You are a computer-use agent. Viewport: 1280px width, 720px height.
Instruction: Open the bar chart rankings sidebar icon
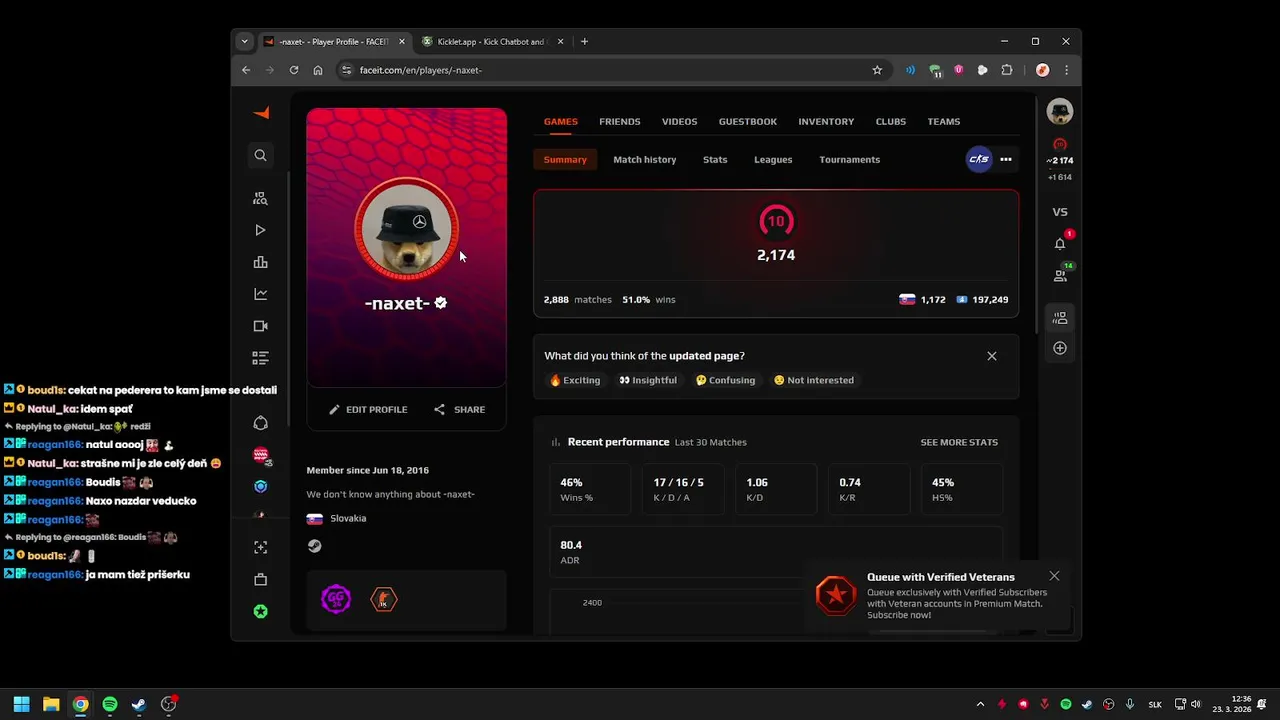260,262
